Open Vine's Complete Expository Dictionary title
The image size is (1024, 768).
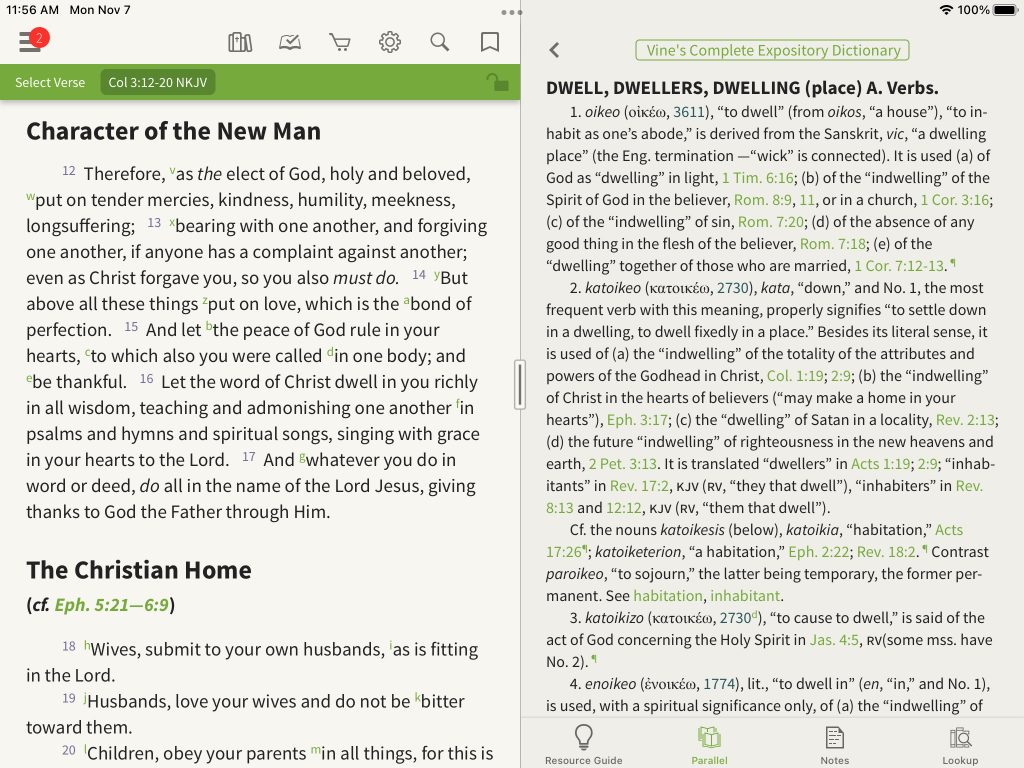[x=773, y=50]
